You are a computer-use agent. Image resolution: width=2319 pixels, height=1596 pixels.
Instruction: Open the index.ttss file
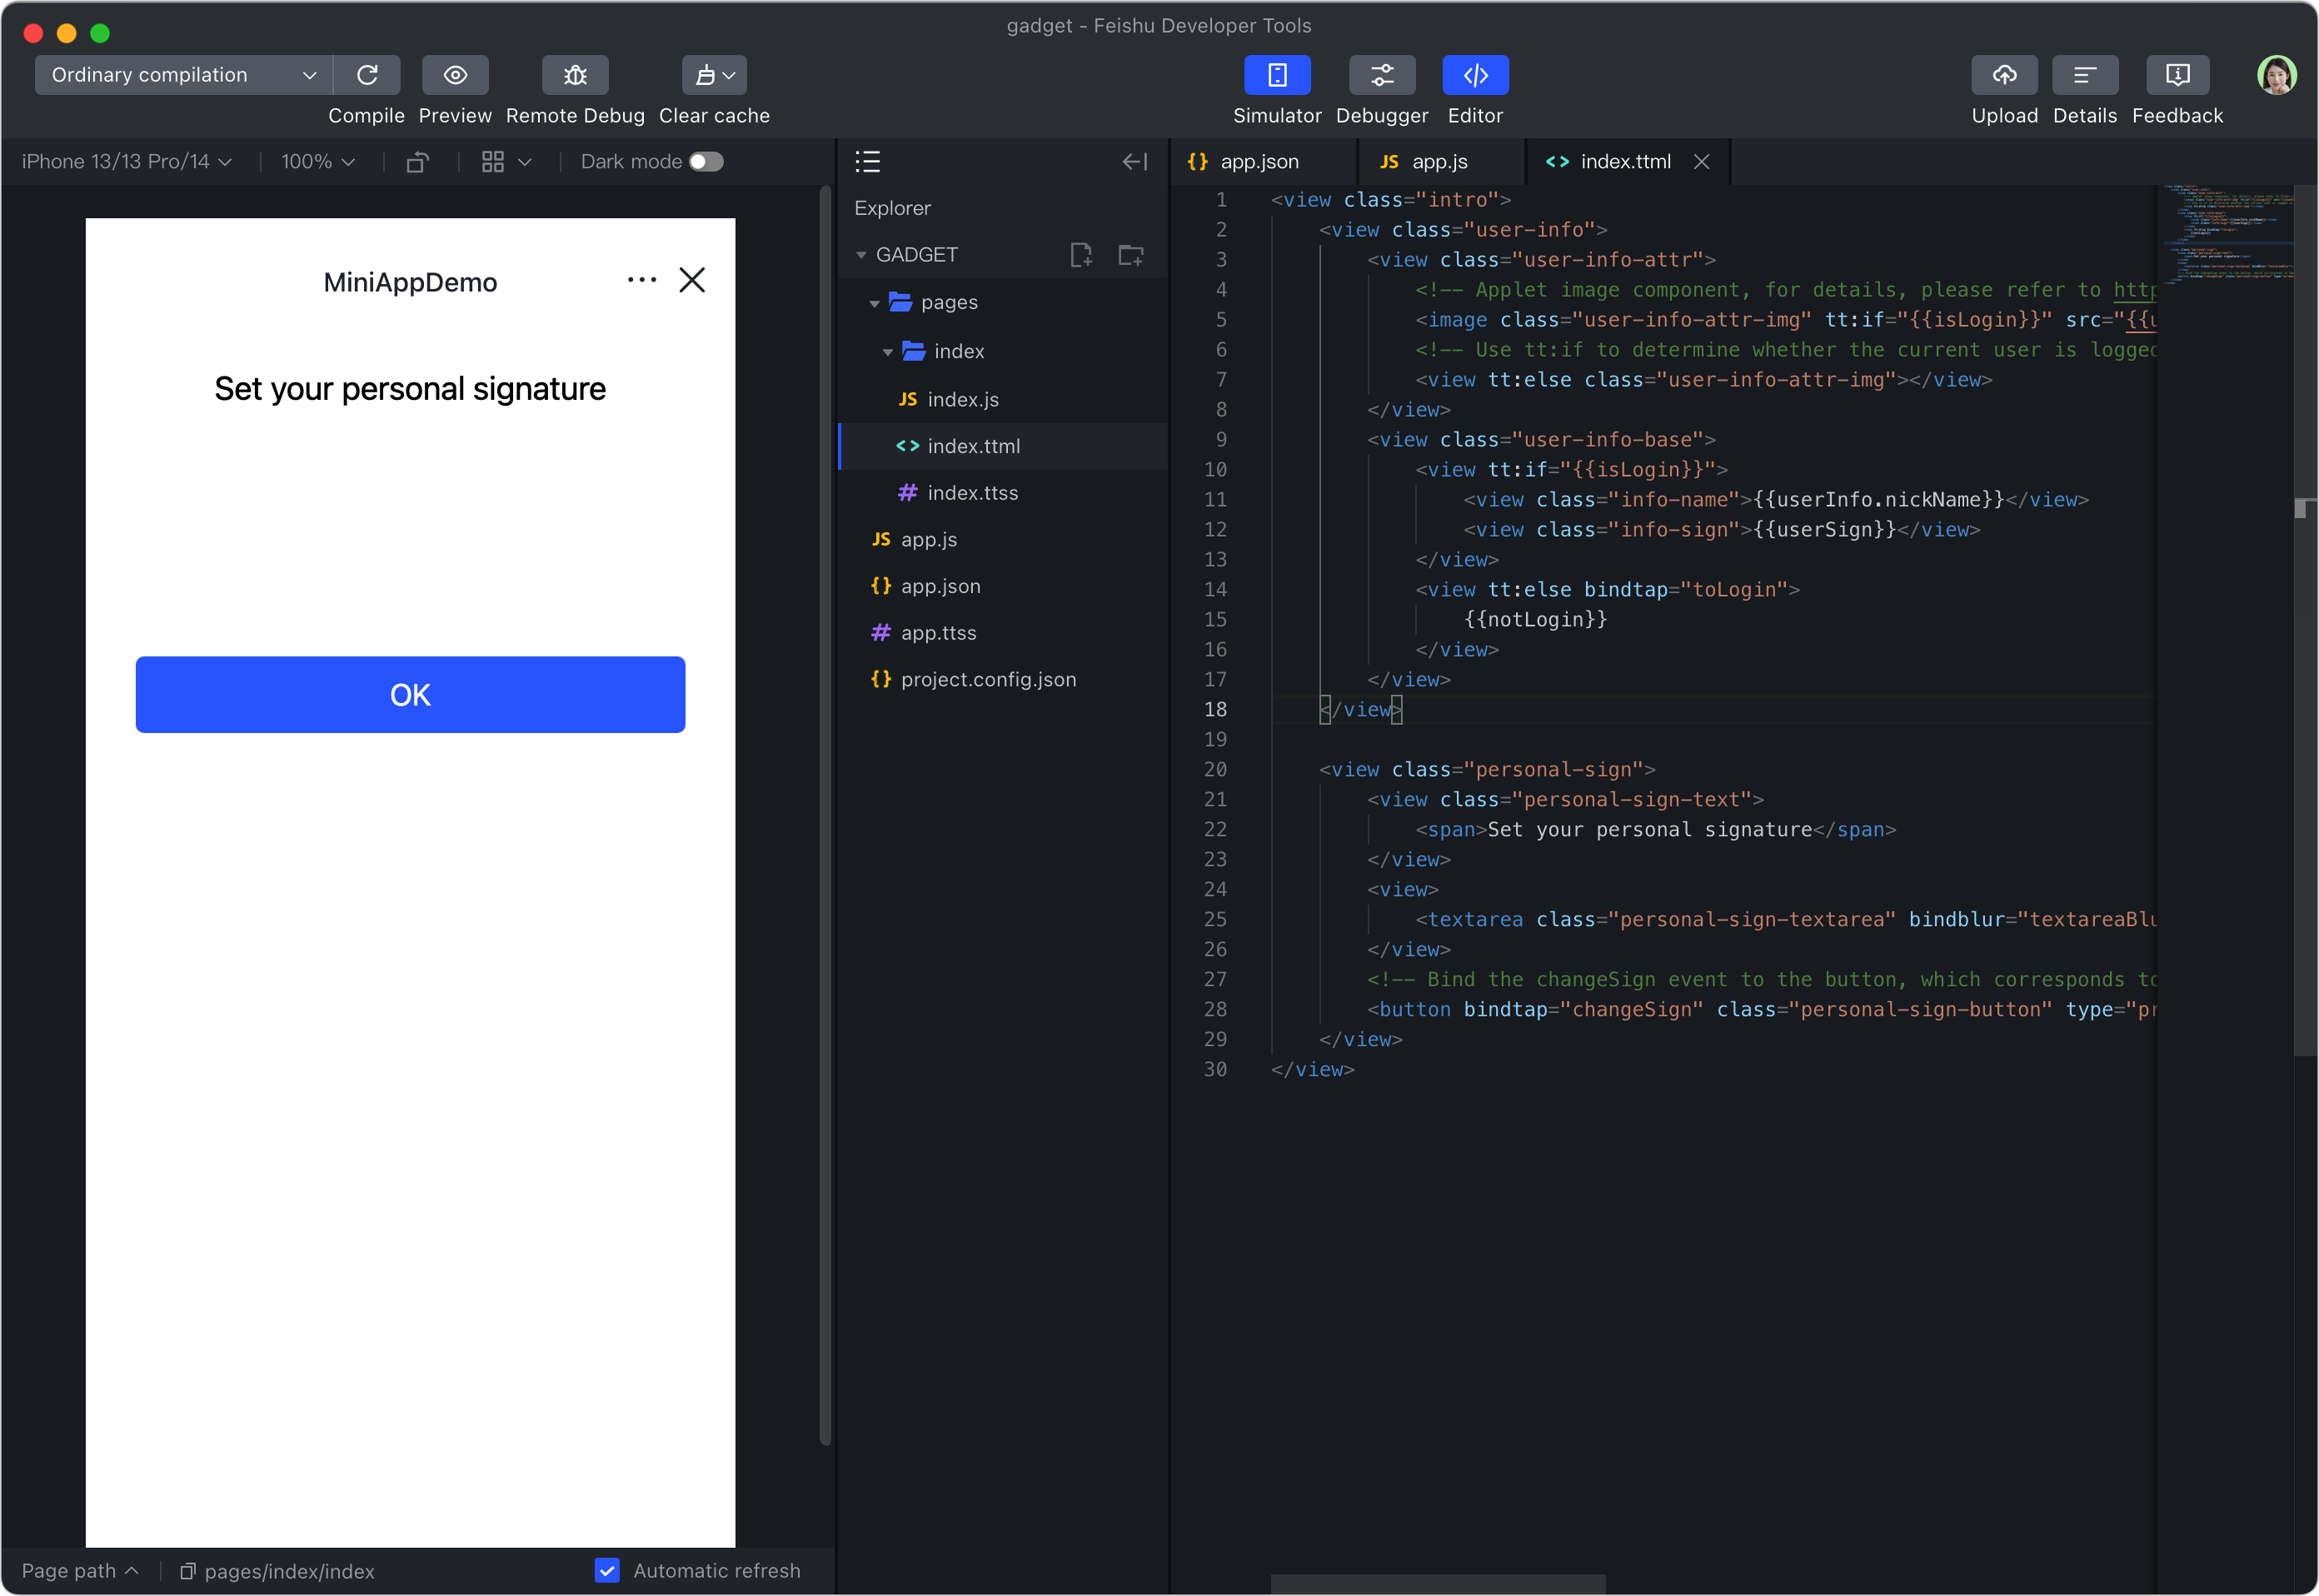(x=973, y=492)
